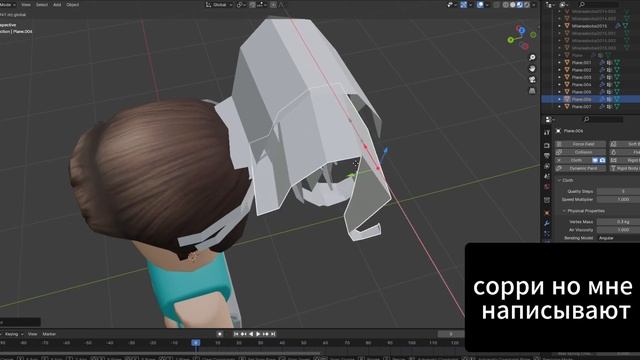
Task: Click the green Y axis on the gizmo
Action: (511, 40)
